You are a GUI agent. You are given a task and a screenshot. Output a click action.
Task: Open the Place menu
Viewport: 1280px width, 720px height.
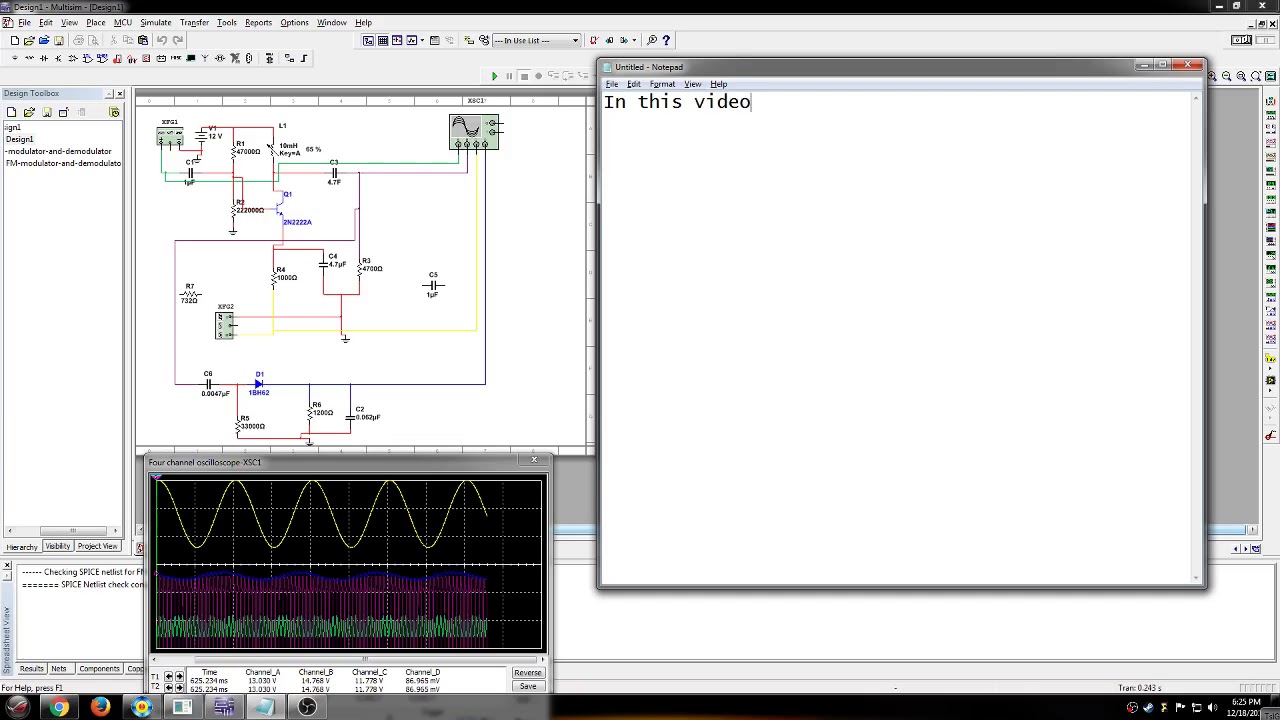coord(96,22)
